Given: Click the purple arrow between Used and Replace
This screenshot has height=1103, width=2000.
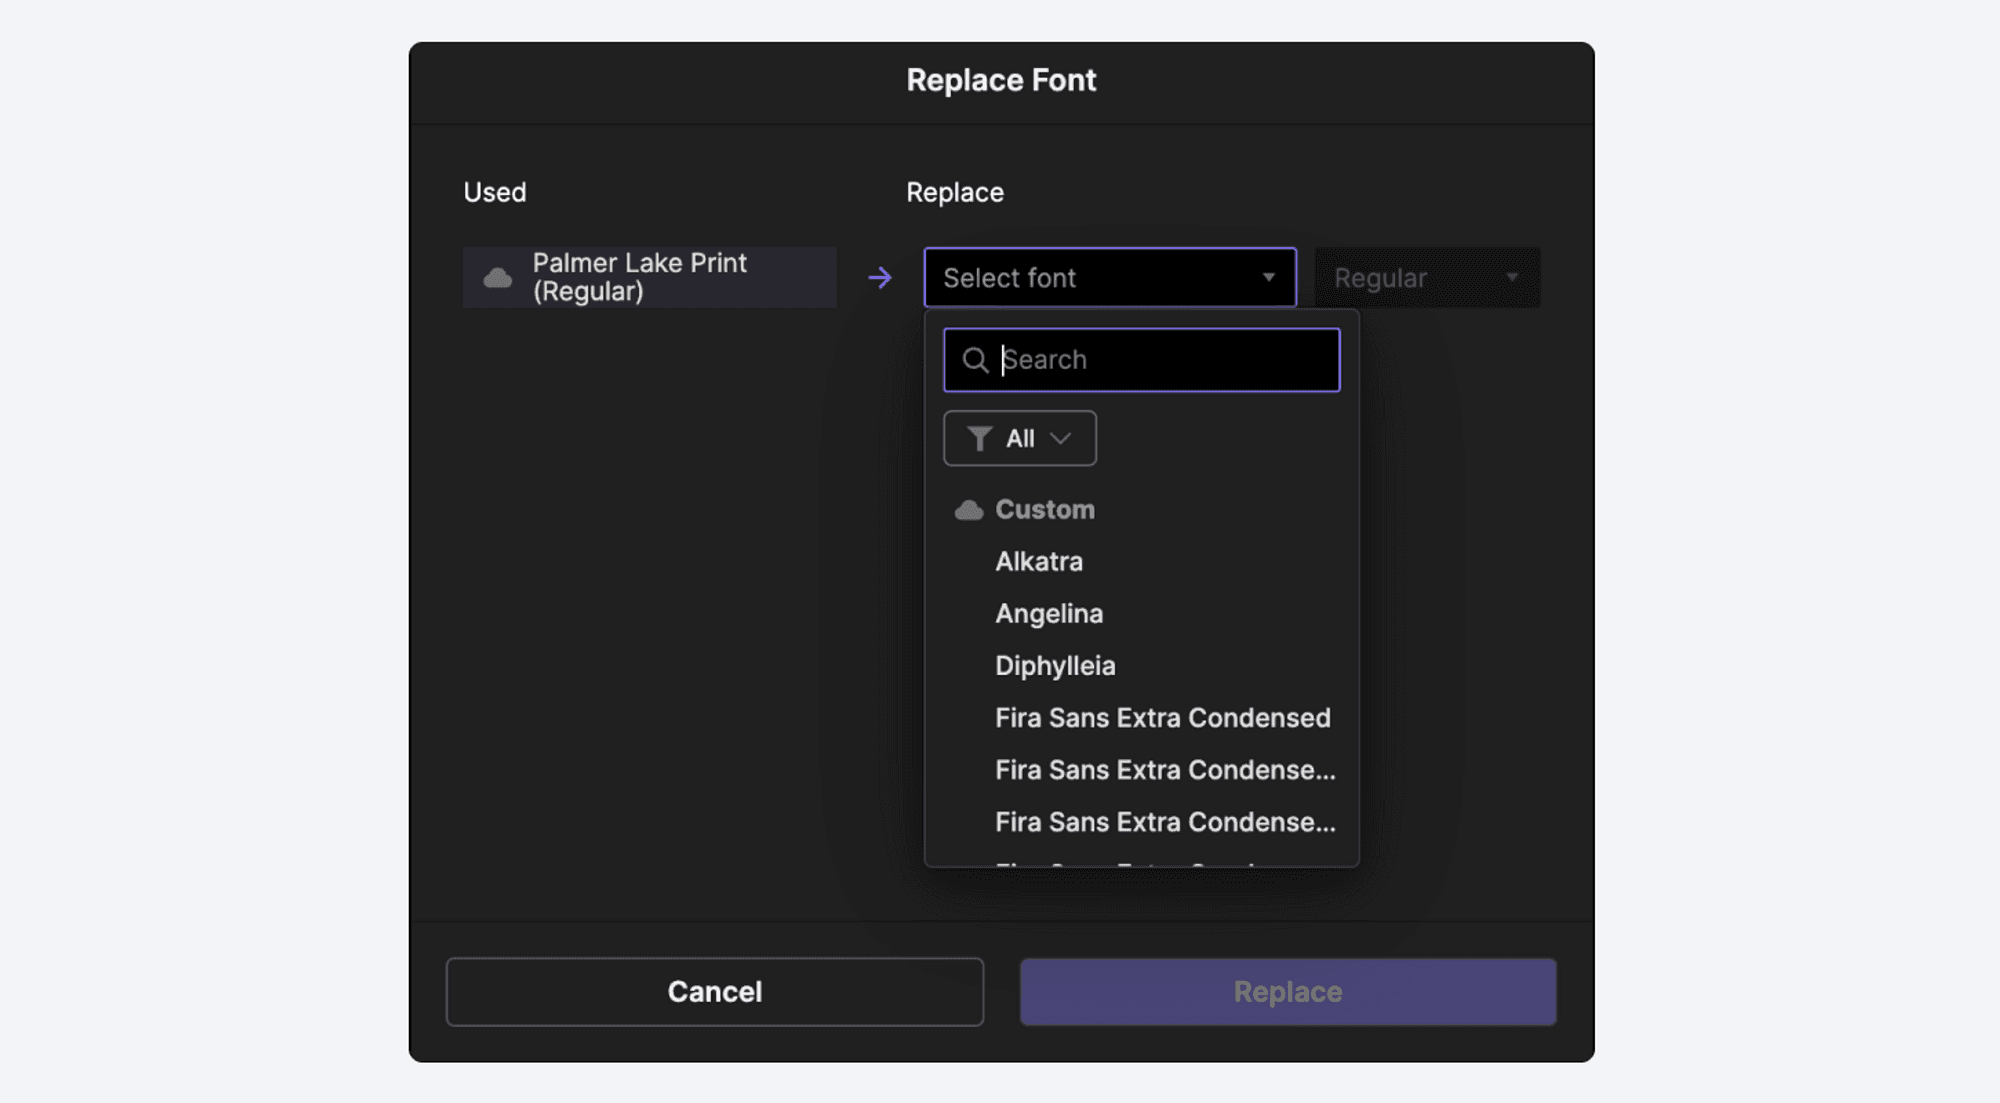Looking at the screenshot, I should coord(879,278).
